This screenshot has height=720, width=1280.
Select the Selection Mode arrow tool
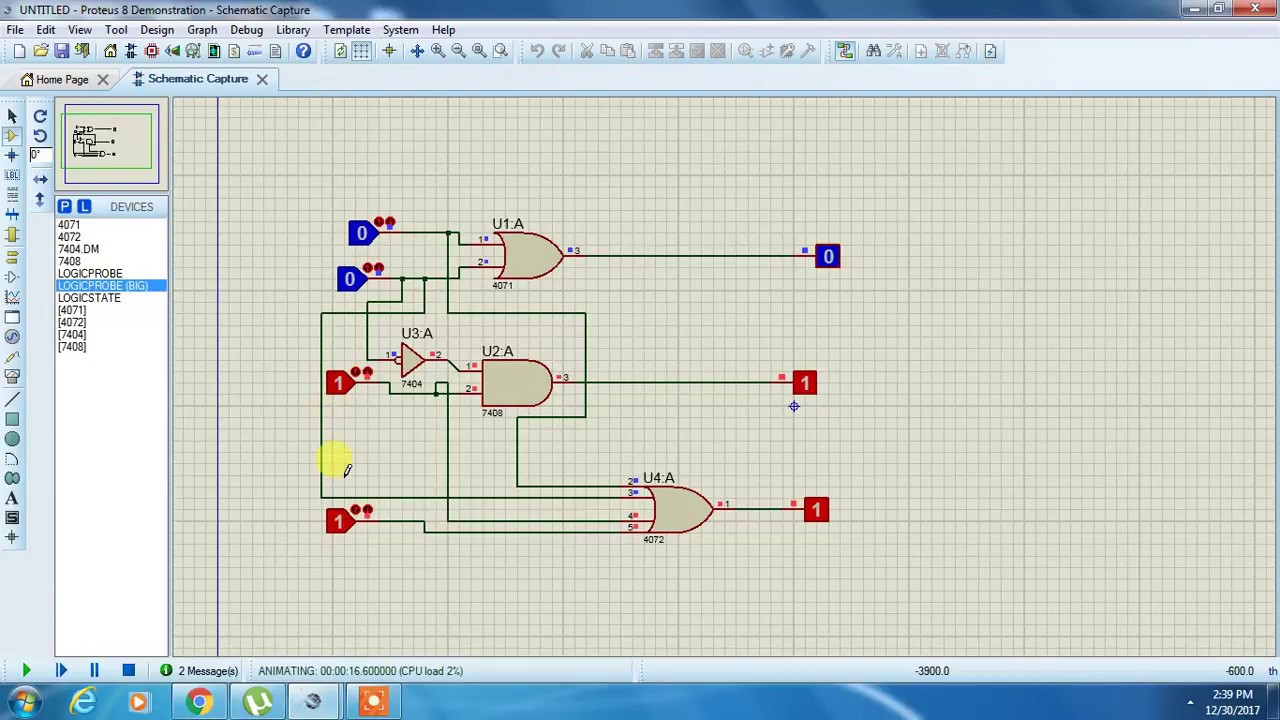[x=12, y=116]
